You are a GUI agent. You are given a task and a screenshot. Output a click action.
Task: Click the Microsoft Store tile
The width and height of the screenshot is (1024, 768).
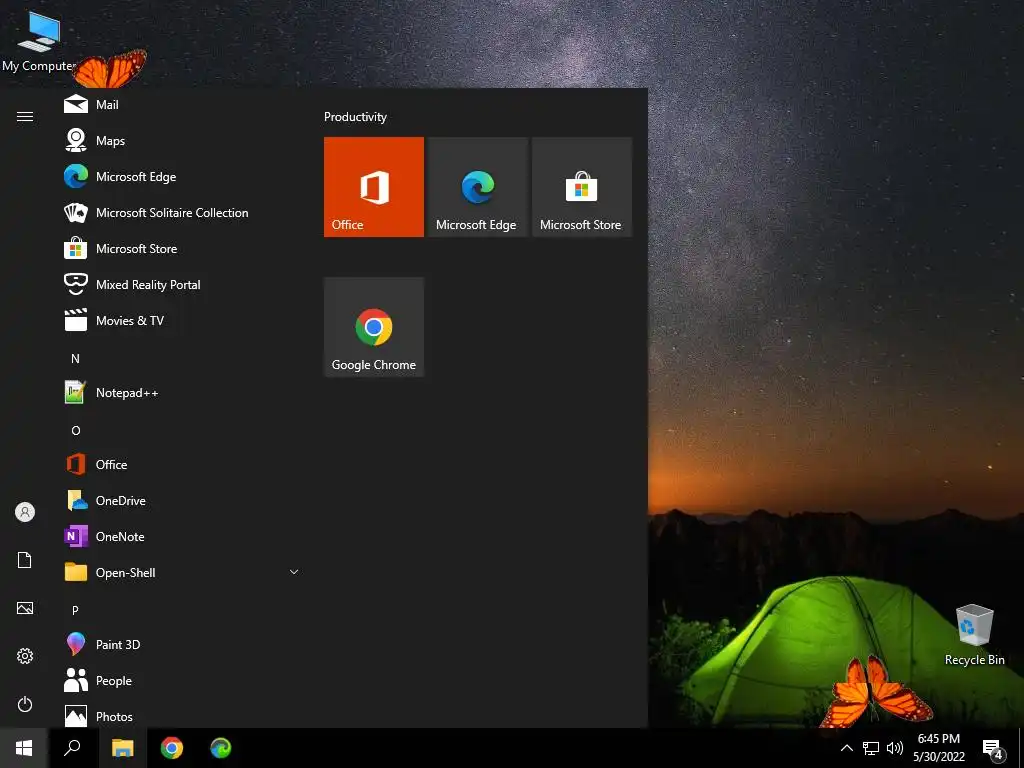click(x=582, y=187)
